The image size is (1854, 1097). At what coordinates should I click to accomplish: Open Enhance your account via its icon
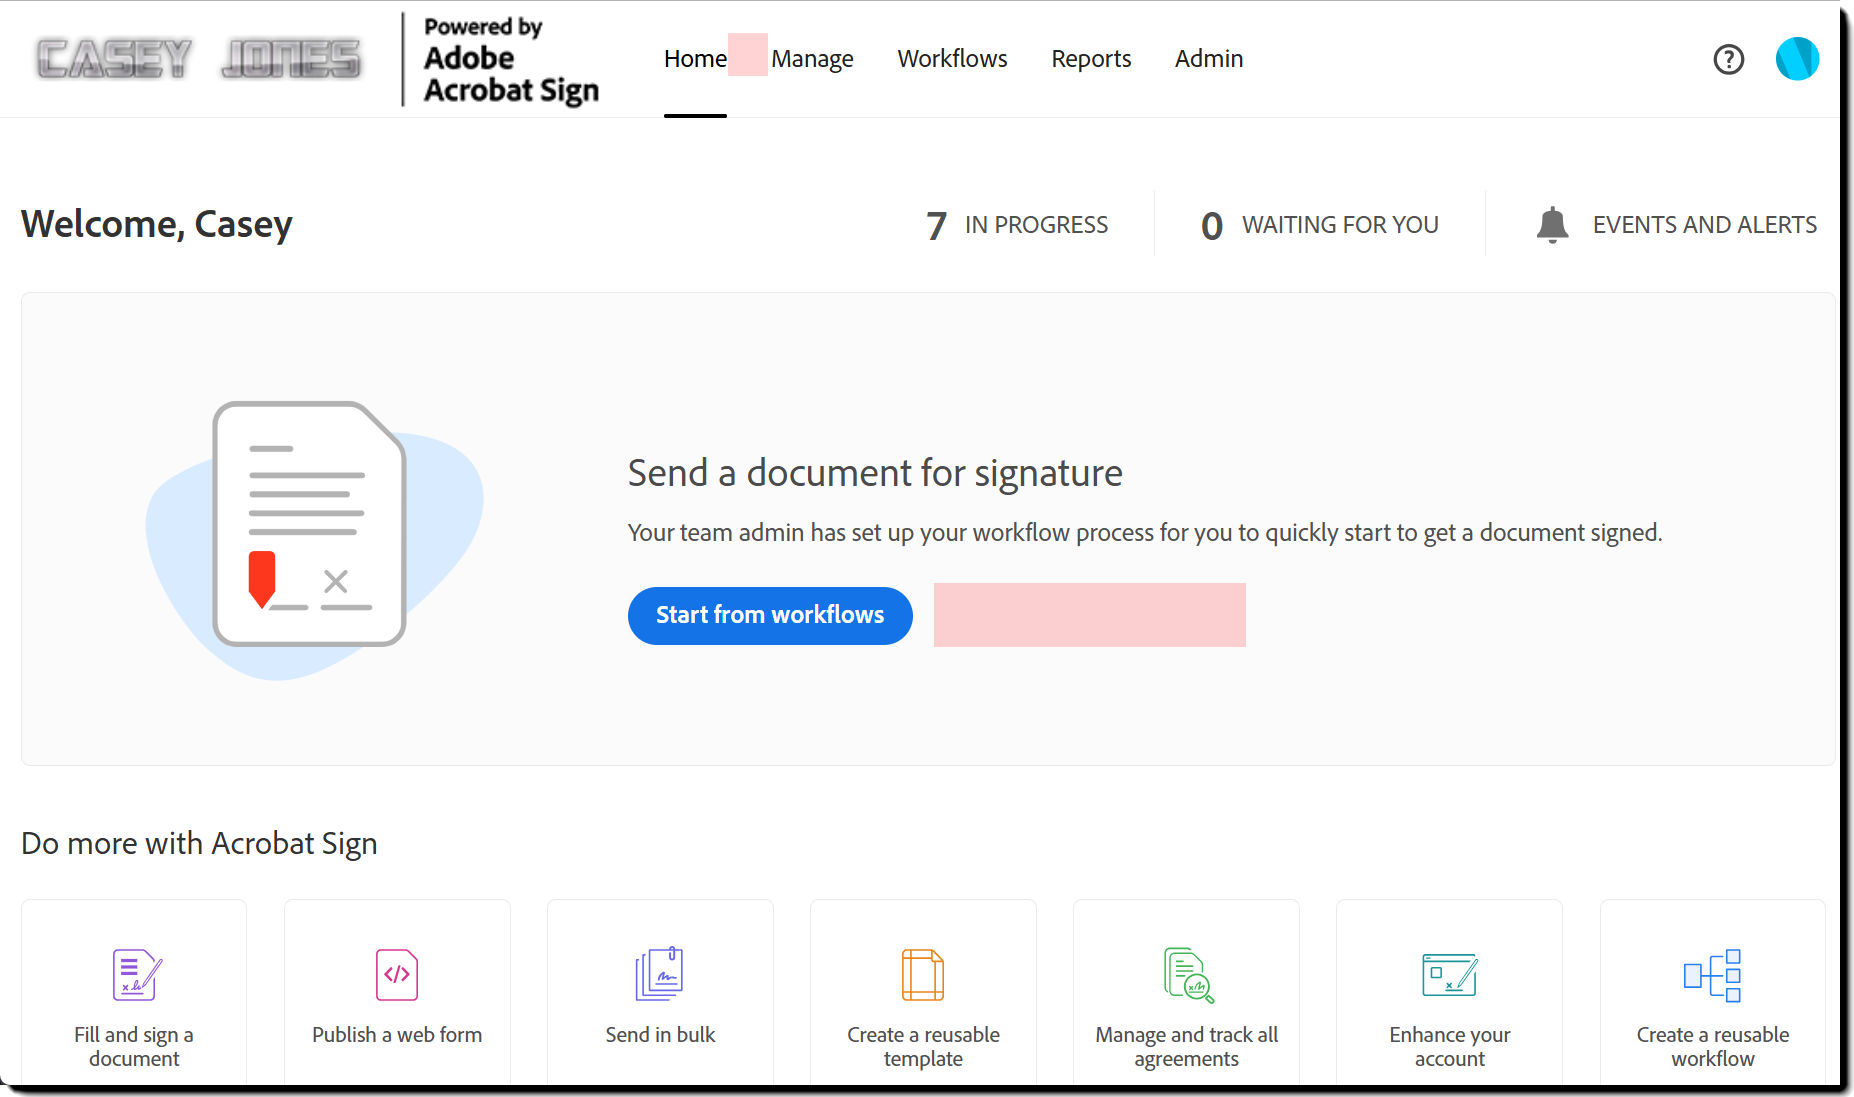[1449, 975]
